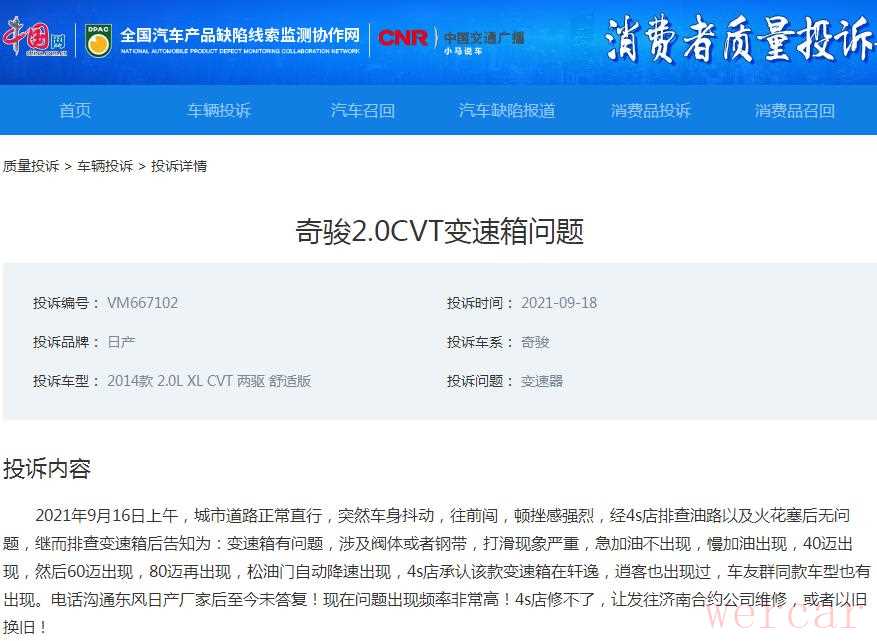Open the 首页 navigation tab

(75, 110)
